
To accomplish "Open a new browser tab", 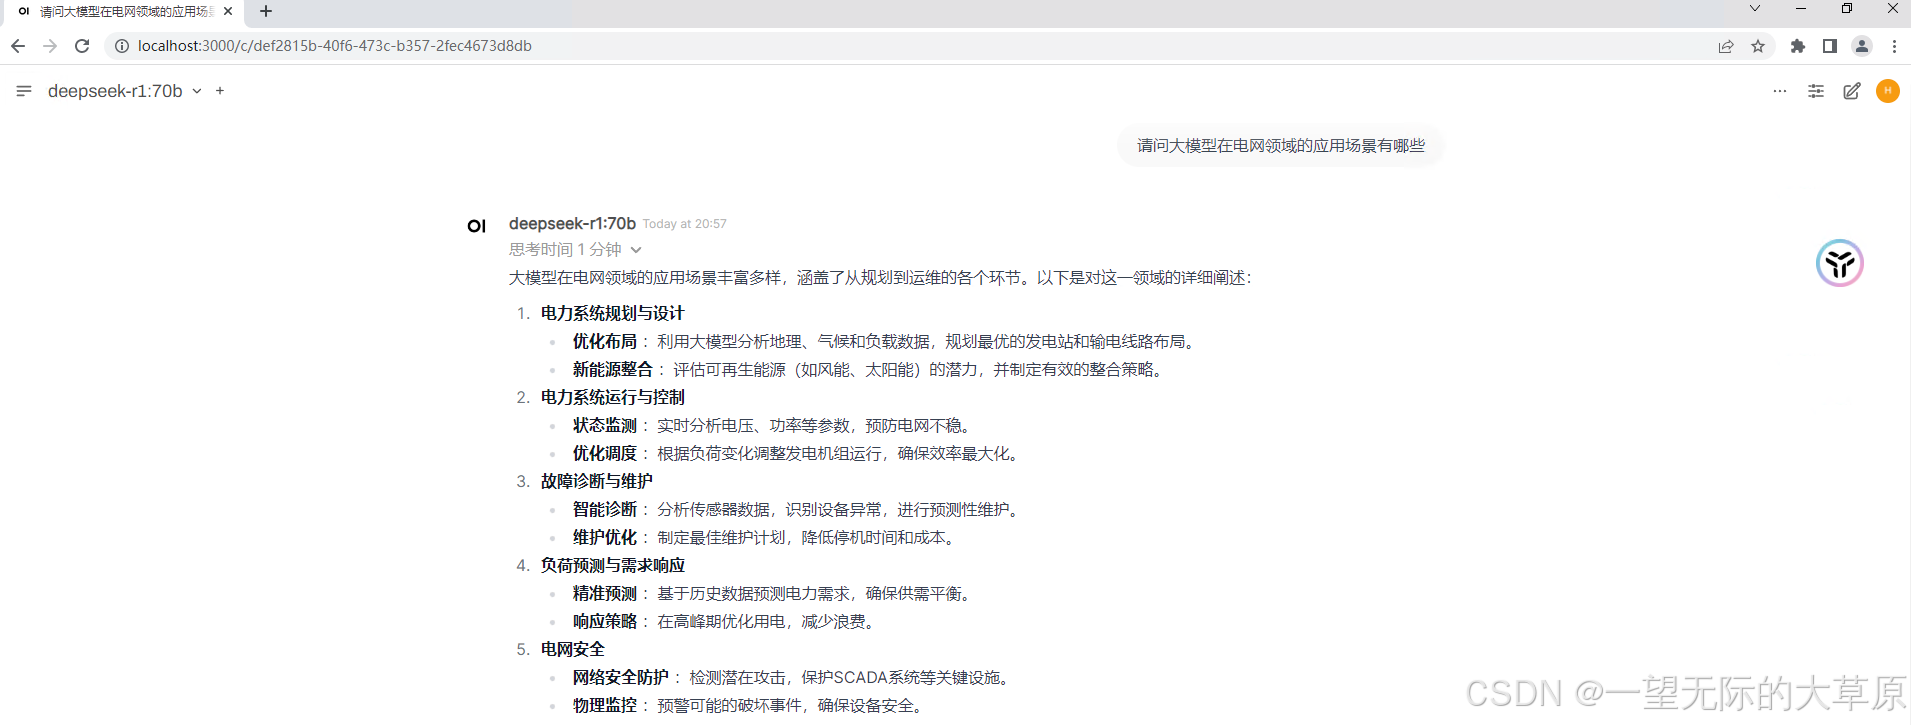I will (266, 12).
